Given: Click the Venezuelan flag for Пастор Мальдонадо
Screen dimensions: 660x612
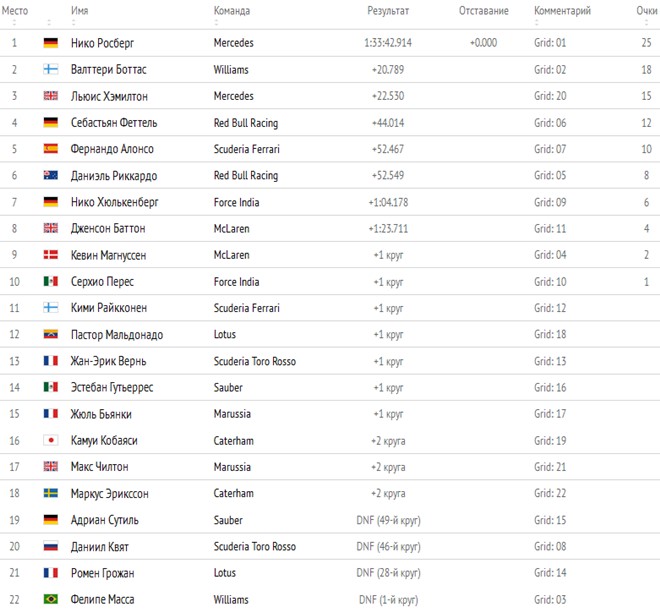Looking at the screenshot, I should click(51, 334).
